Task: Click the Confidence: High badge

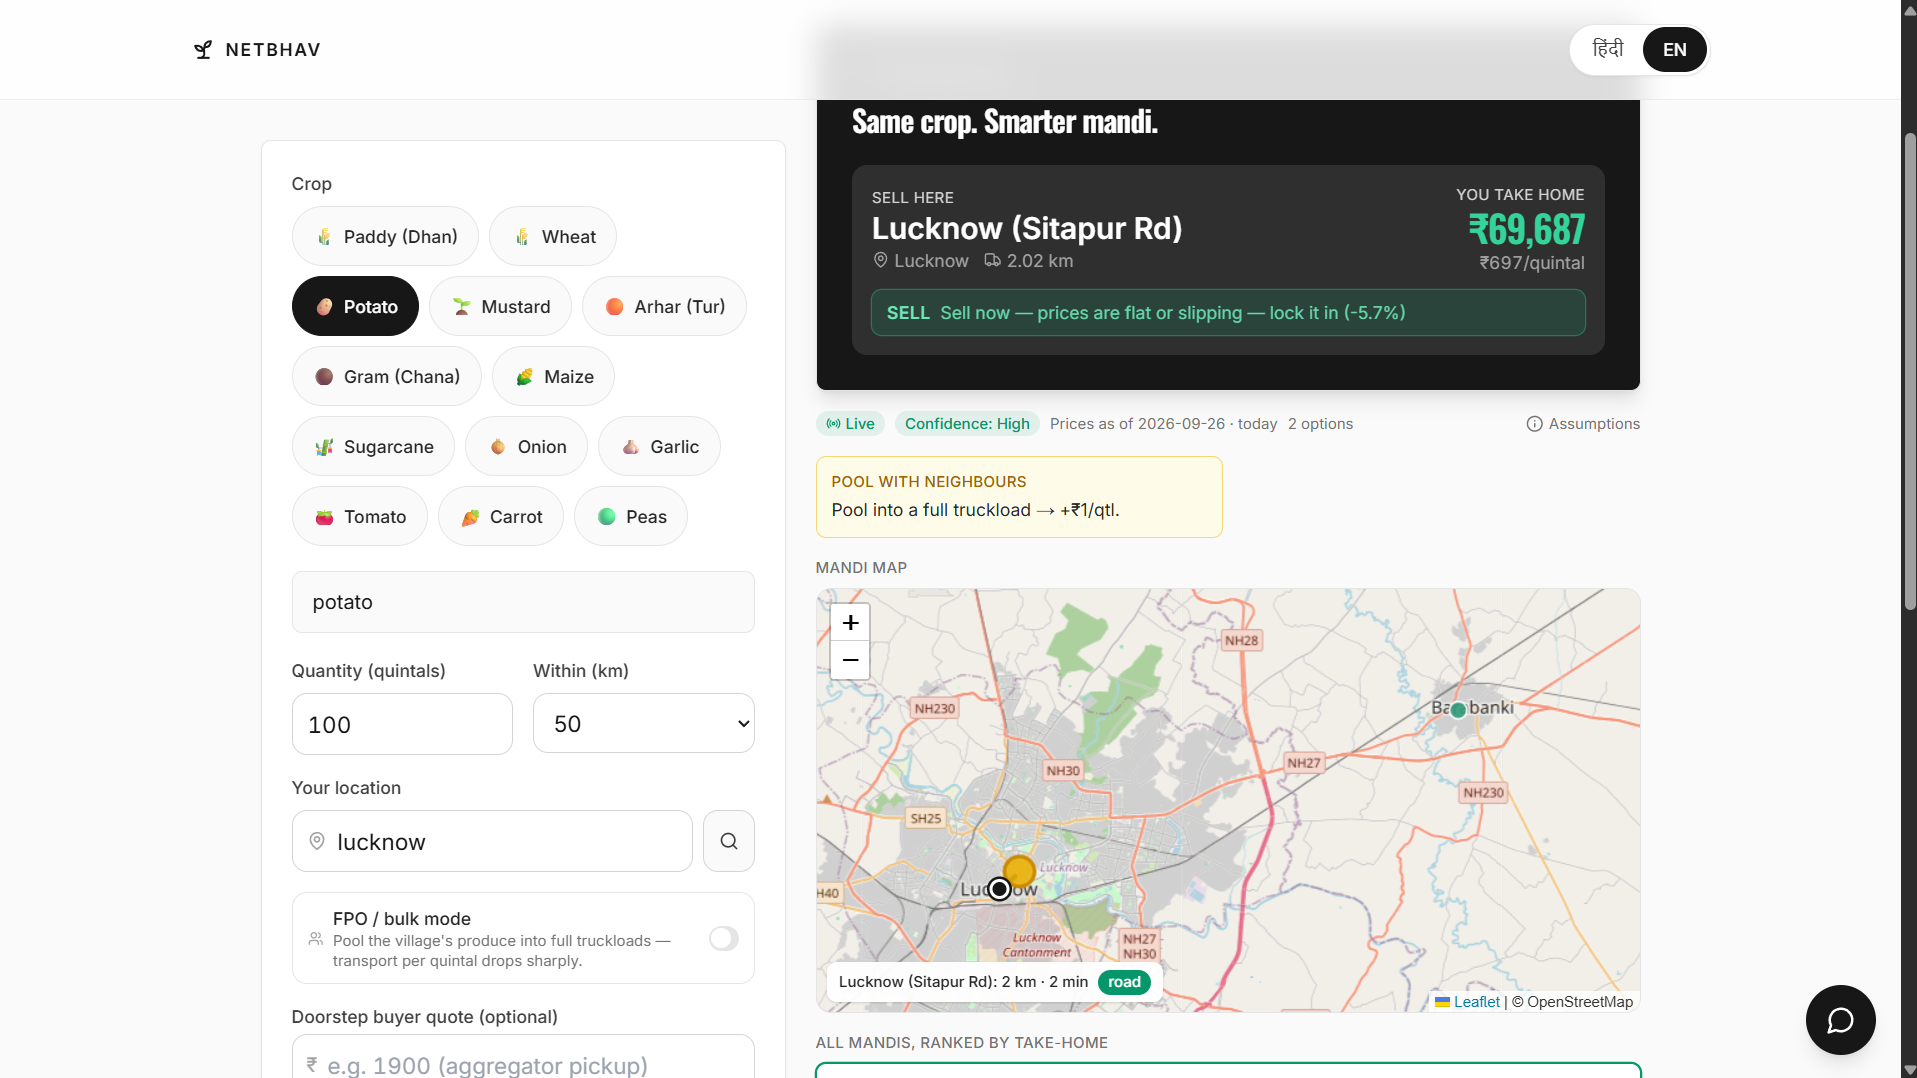Action: pos(967,424)
